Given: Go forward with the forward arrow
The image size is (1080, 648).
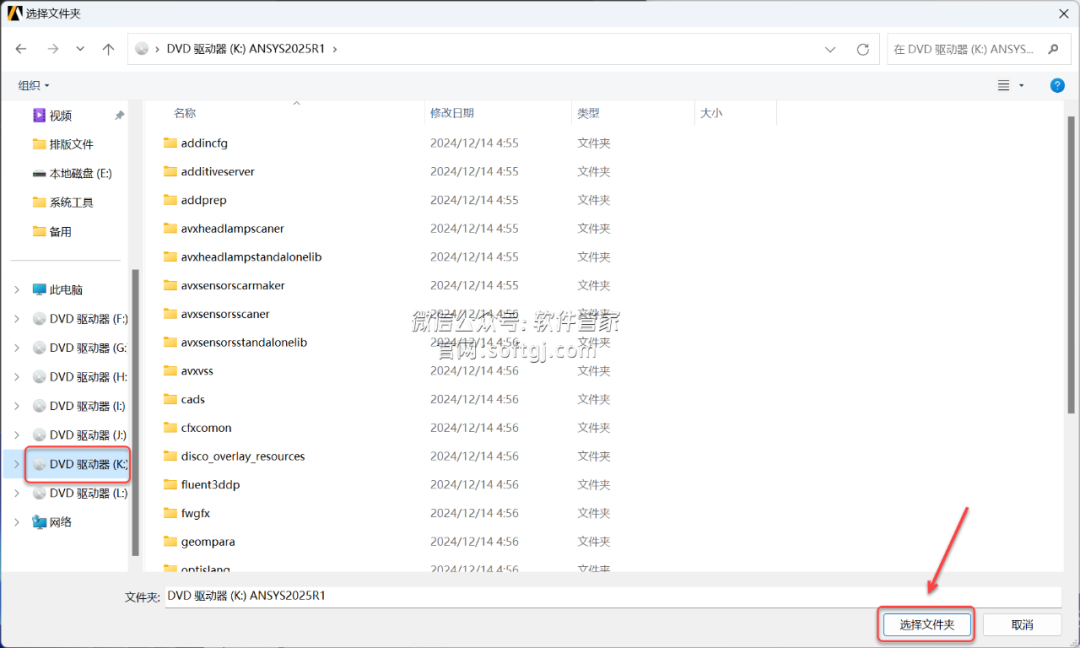Looking at the screenshot, I should point(53,49).
